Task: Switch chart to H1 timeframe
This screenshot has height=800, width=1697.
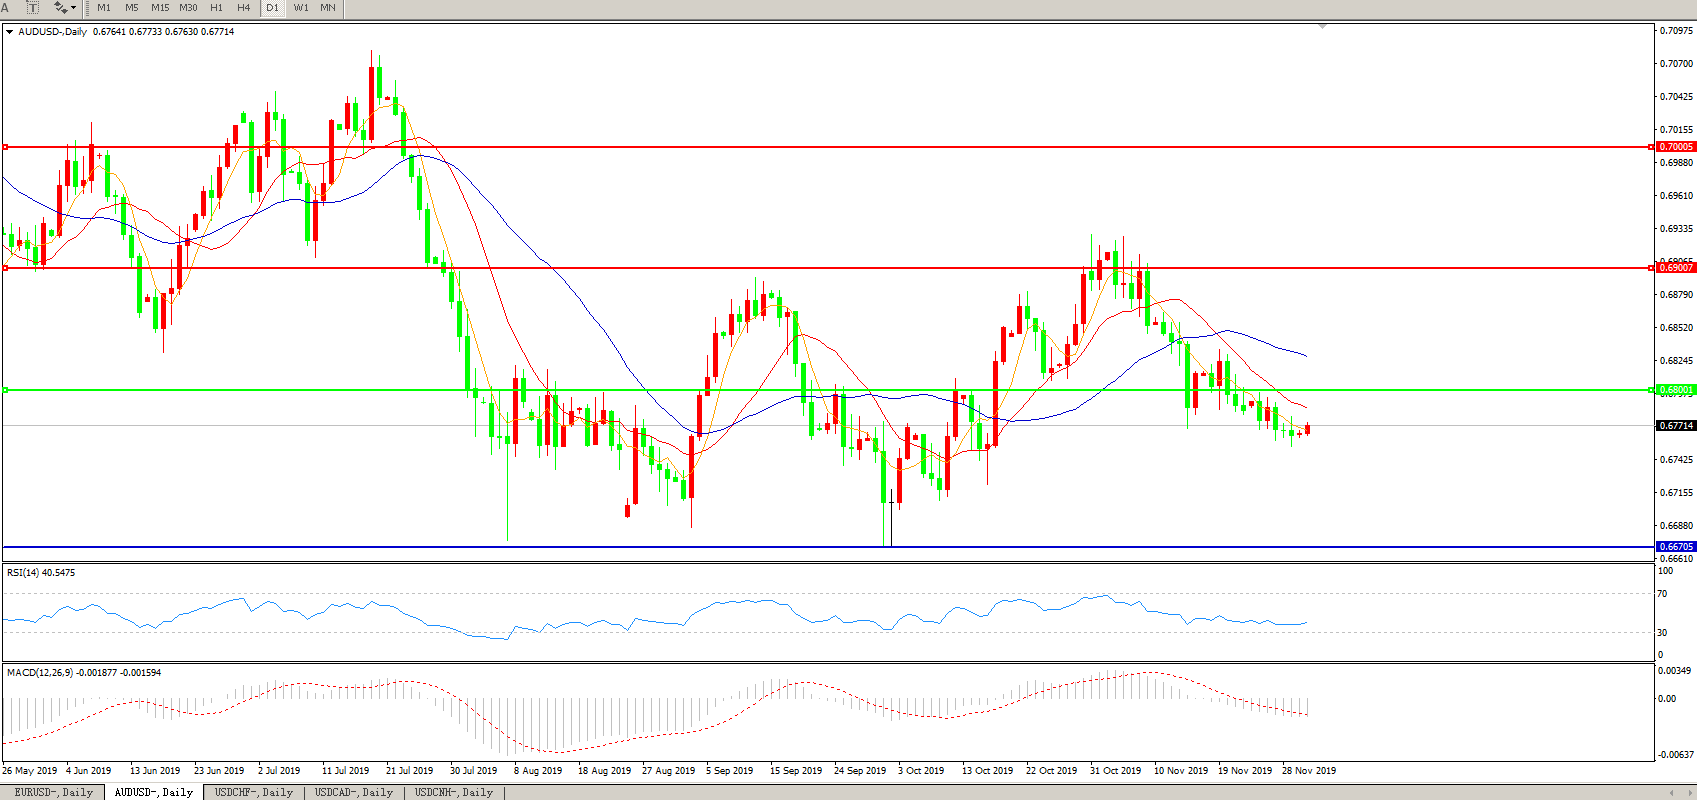Action: [x=216, y=8]
